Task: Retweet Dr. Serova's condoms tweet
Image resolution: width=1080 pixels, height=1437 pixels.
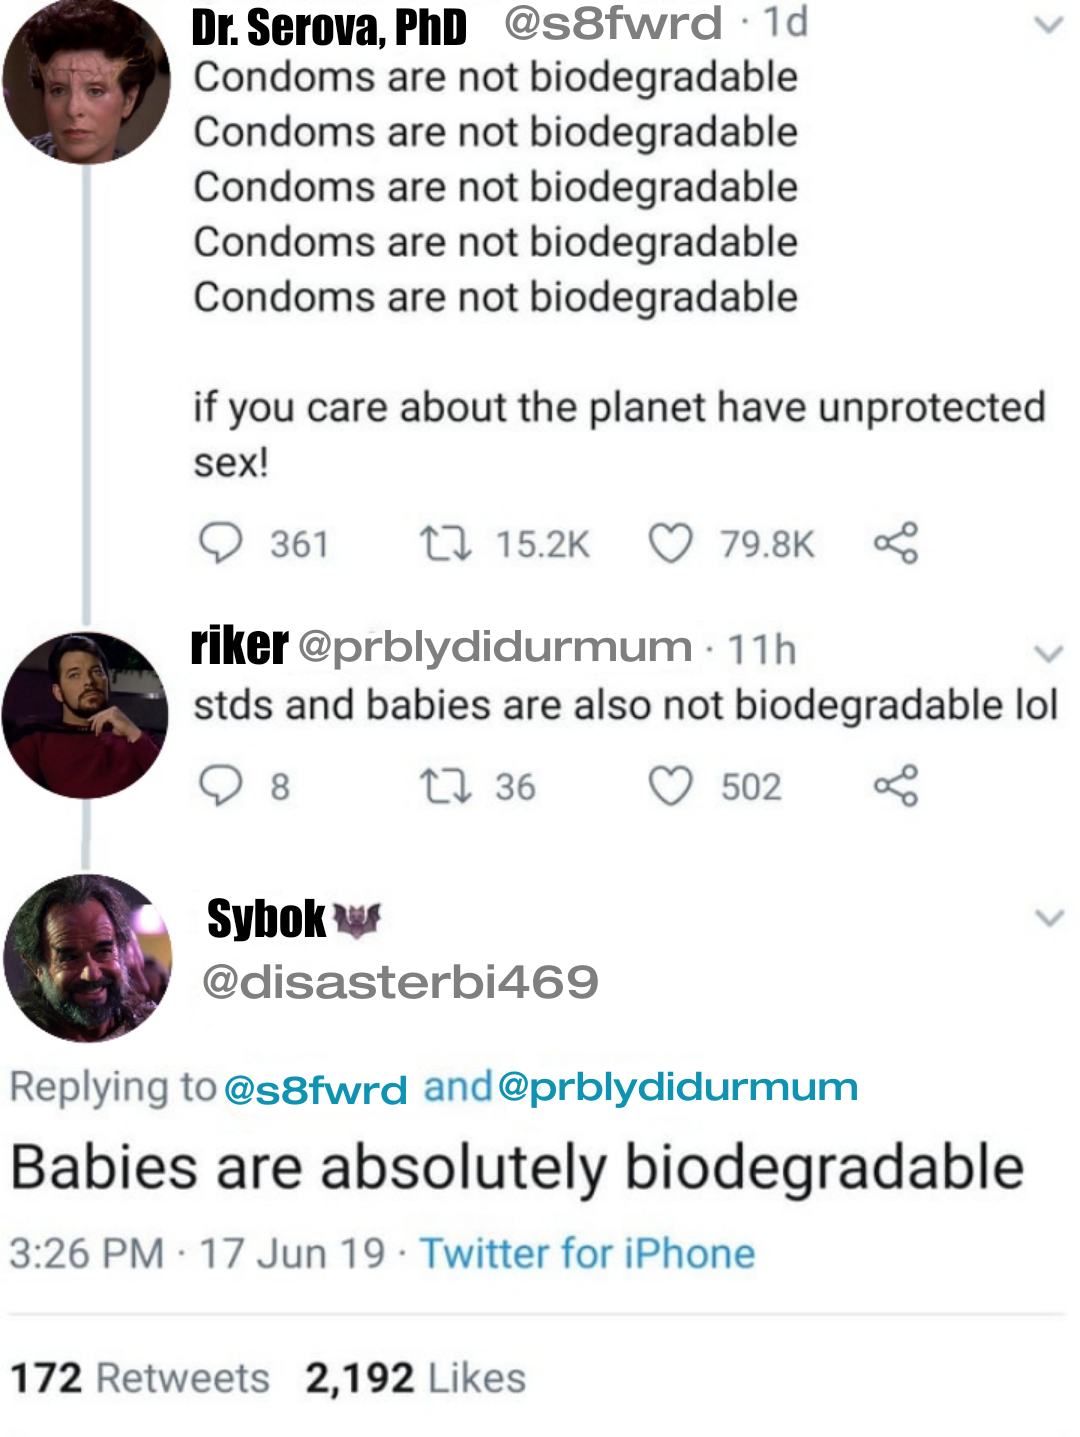Action: pyautogui.click(x=445, y=543)
